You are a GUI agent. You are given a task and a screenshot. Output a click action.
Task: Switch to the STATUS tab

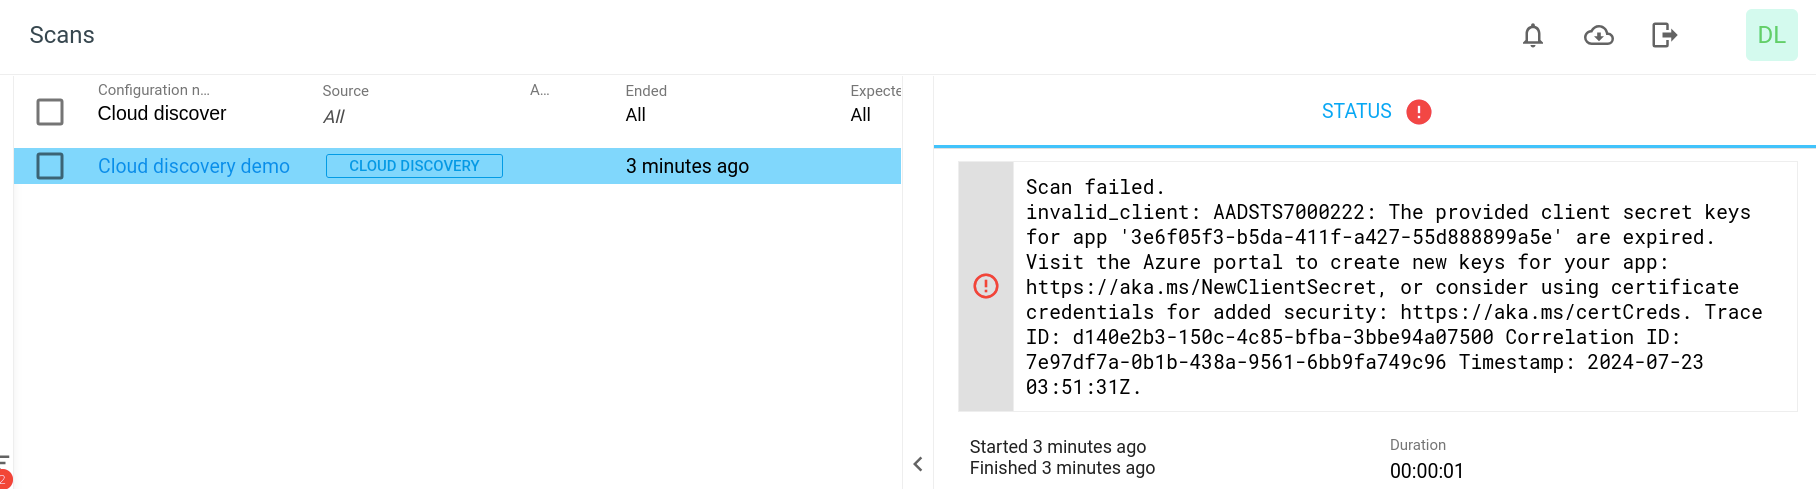coord(1356,111)
